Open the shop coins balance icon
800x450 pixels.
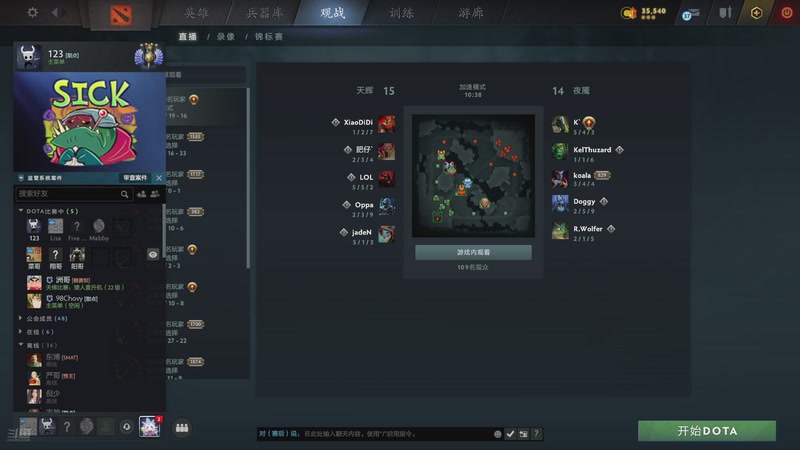point(629,13)
